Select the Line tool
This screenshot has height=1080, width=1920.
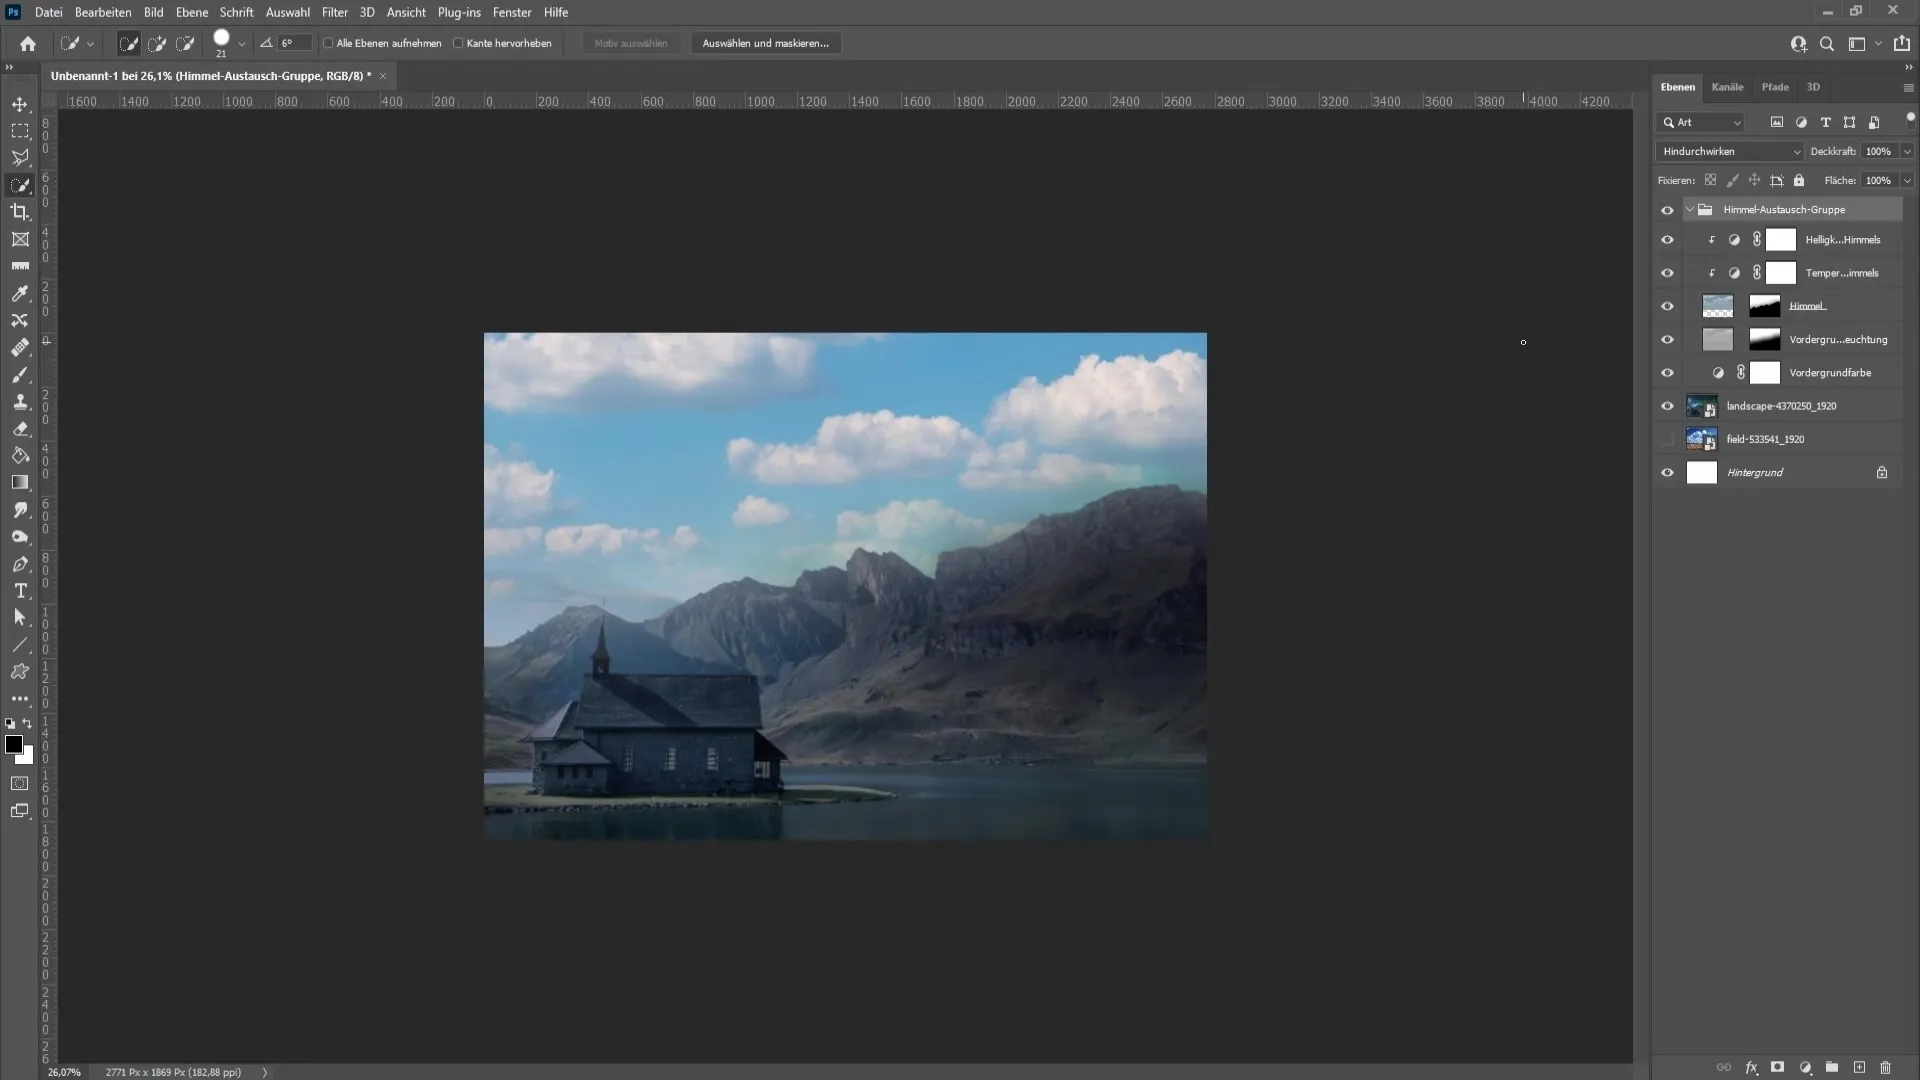click(20, 645)
